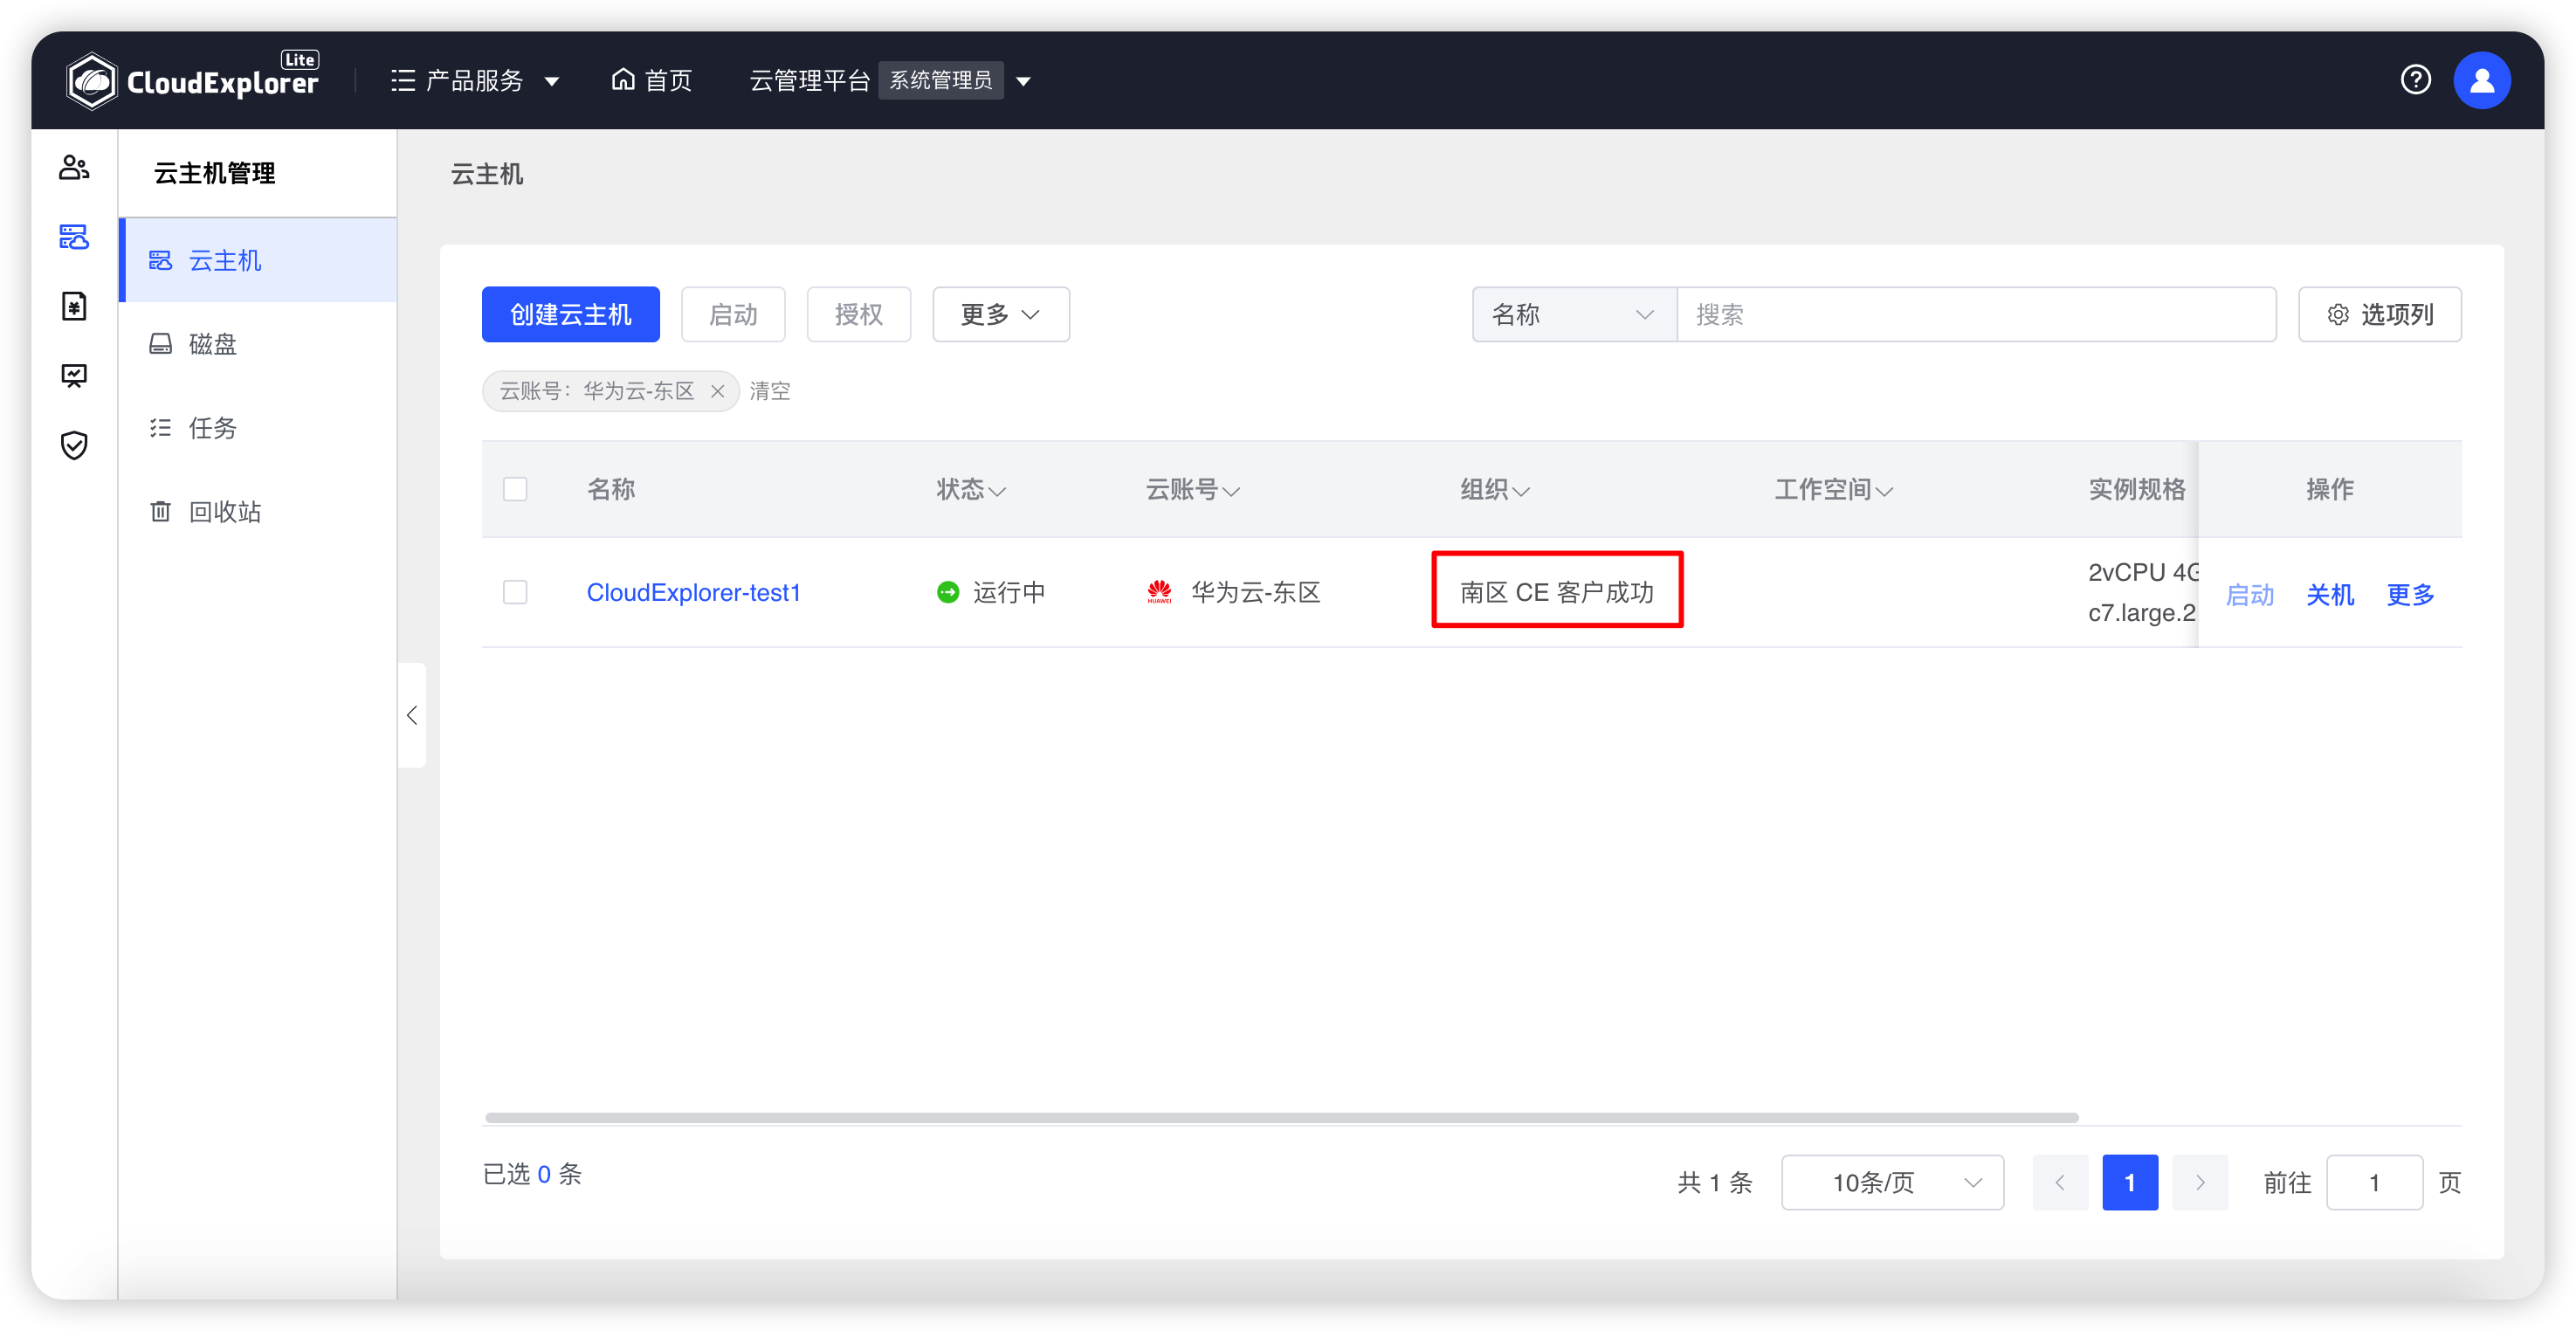Click the 启动 toolbar button
The image size is (2576, 1331).
click(733, 315)
